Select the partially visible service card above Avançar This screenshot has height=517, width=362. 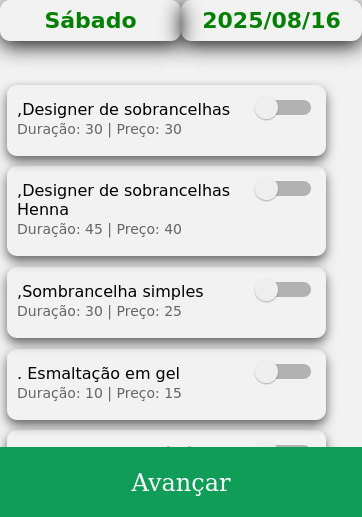coord(166,439)
